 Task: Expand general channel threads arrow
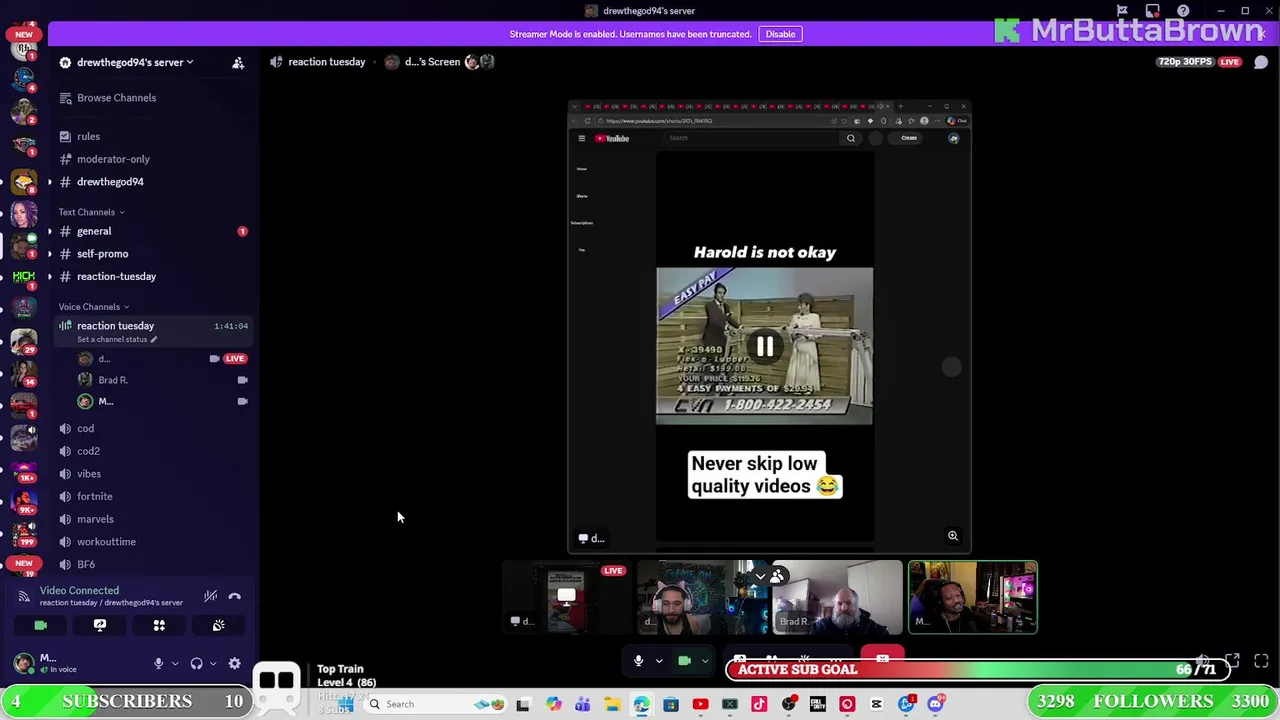[50, 231]
